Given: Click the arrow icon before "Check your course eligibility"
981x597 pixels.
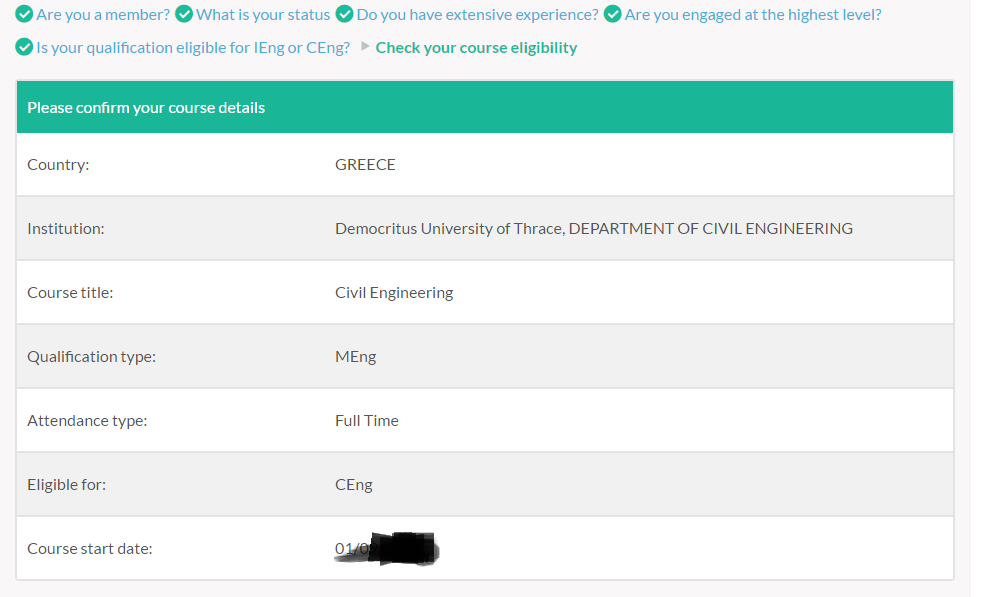Looking at the screenshot, I should 365,47.
